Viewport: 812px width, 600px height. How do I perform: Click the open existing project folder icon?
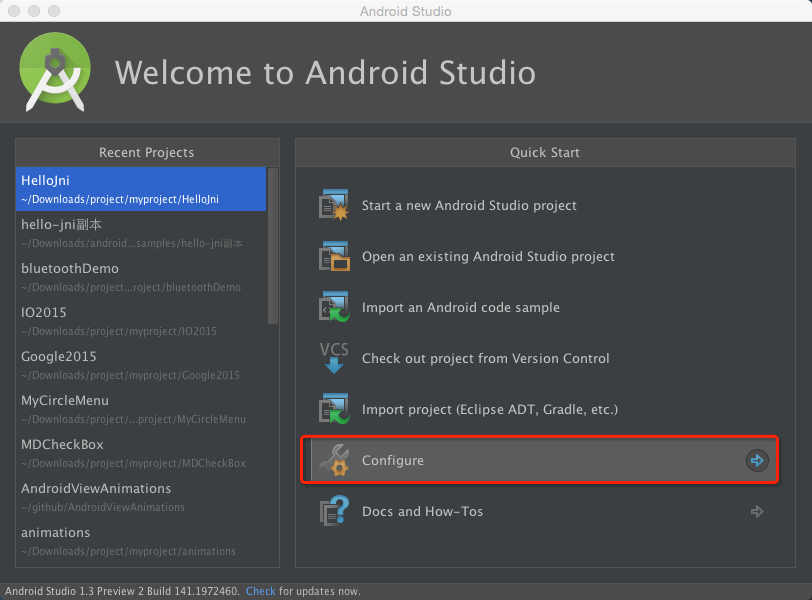click(334, 256)
